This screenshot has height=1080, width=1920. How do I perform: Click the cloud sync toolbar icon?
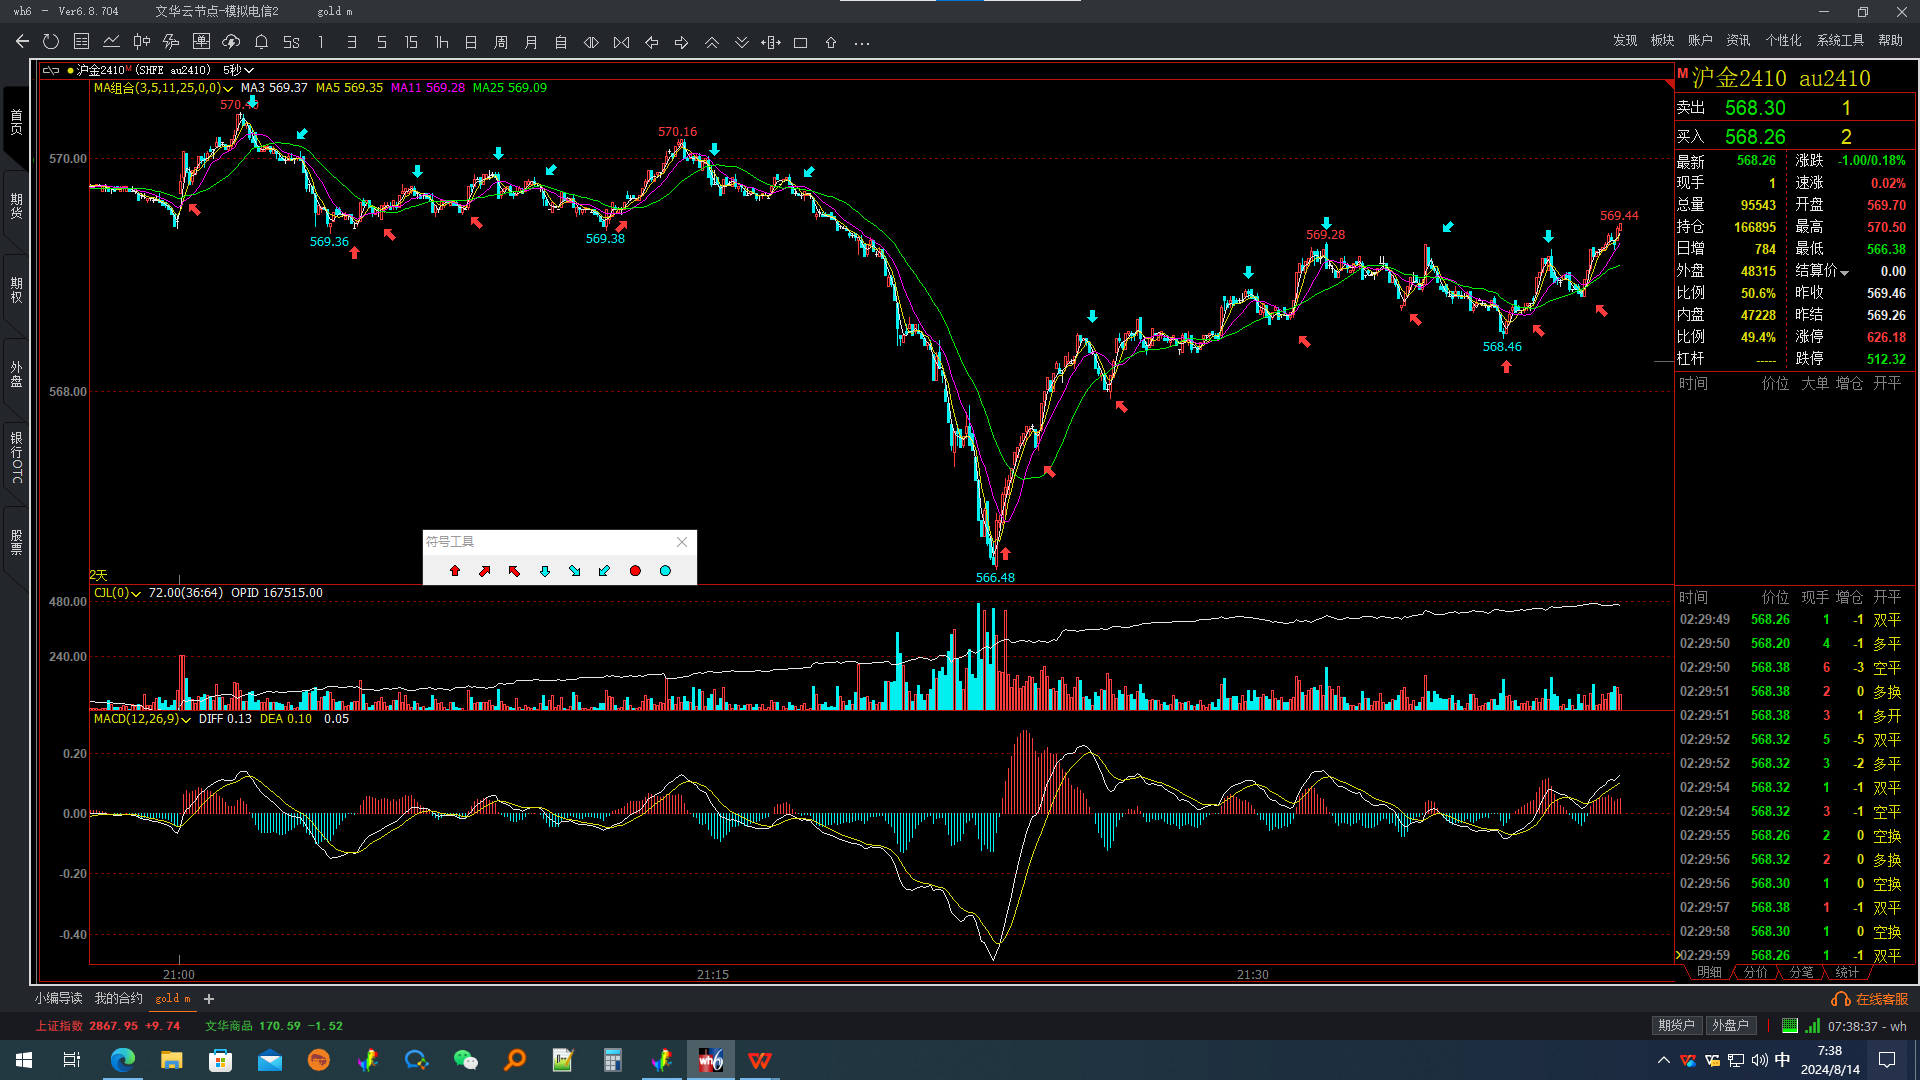(231, 42)
